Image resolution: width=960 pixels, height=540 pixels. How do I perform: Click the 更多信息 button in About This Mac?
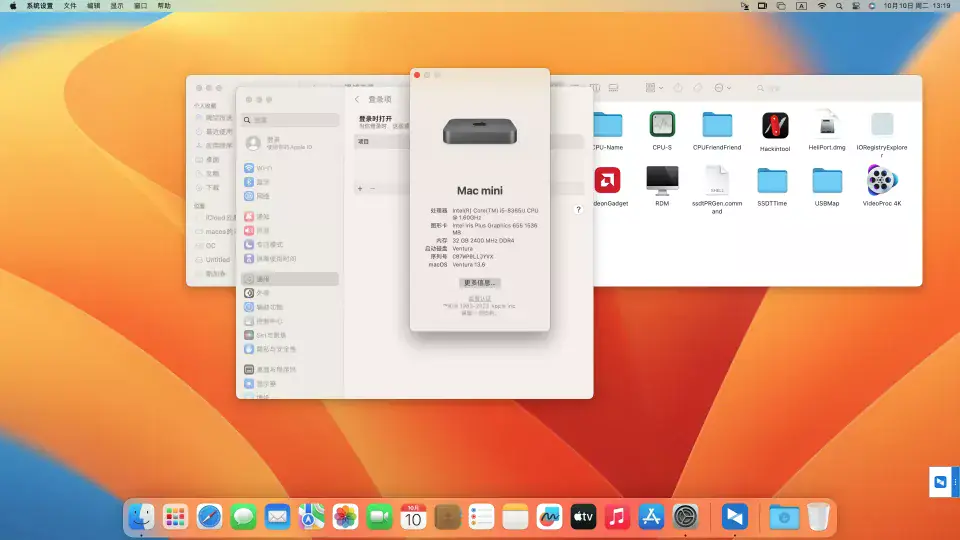pyautogui.click(x=479, y=283)
